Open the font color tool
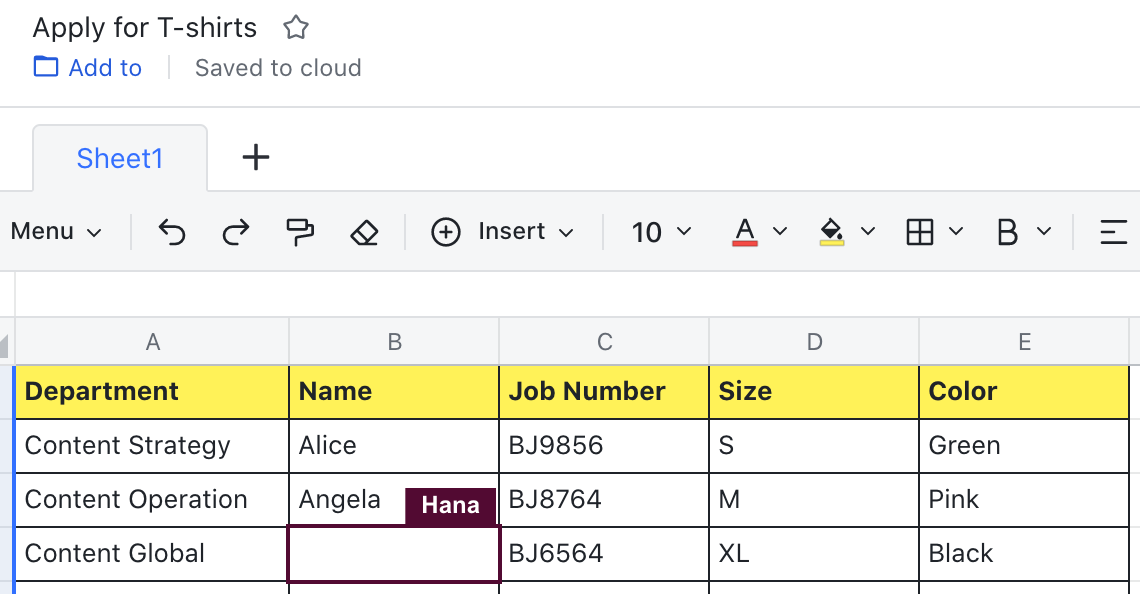1140x594 pixels. click(744, 231)
